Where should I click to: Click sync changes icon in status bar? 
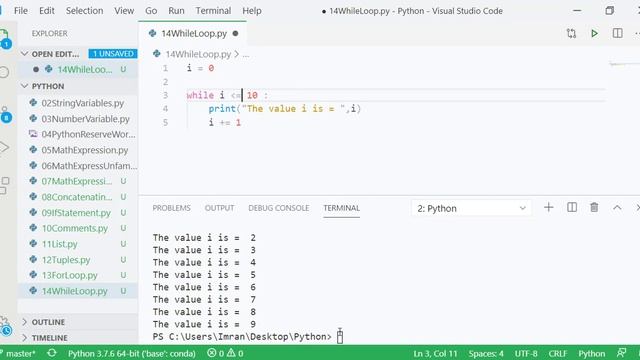pyautogui.click(x=52, y=353)
